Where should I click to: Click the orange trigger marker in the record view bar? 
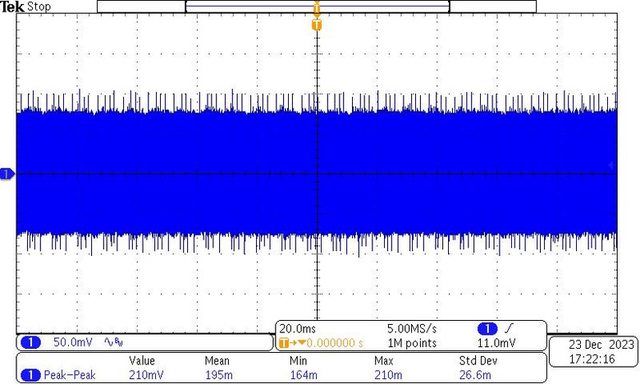[317, 8]
